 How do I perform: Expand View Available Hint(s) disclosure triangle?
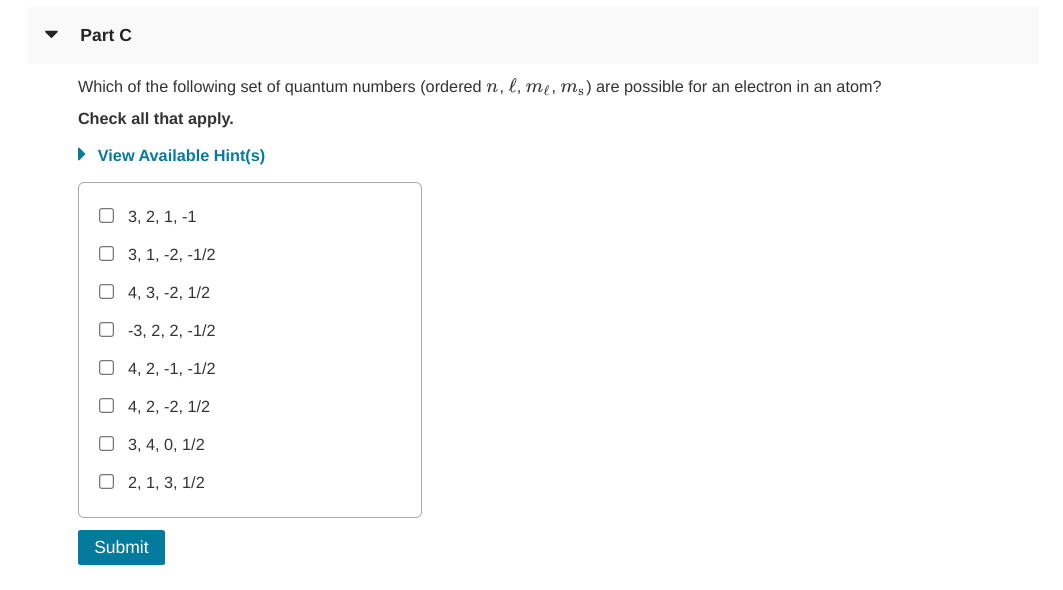(x=80, y=153)
